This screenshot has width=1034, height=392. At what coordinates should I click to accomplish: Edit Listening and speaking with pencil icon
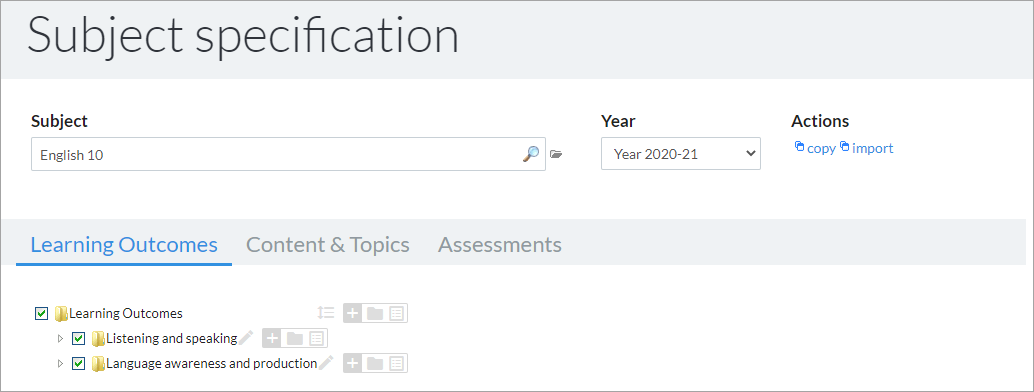pyautogui.click(x=245, y=338)
